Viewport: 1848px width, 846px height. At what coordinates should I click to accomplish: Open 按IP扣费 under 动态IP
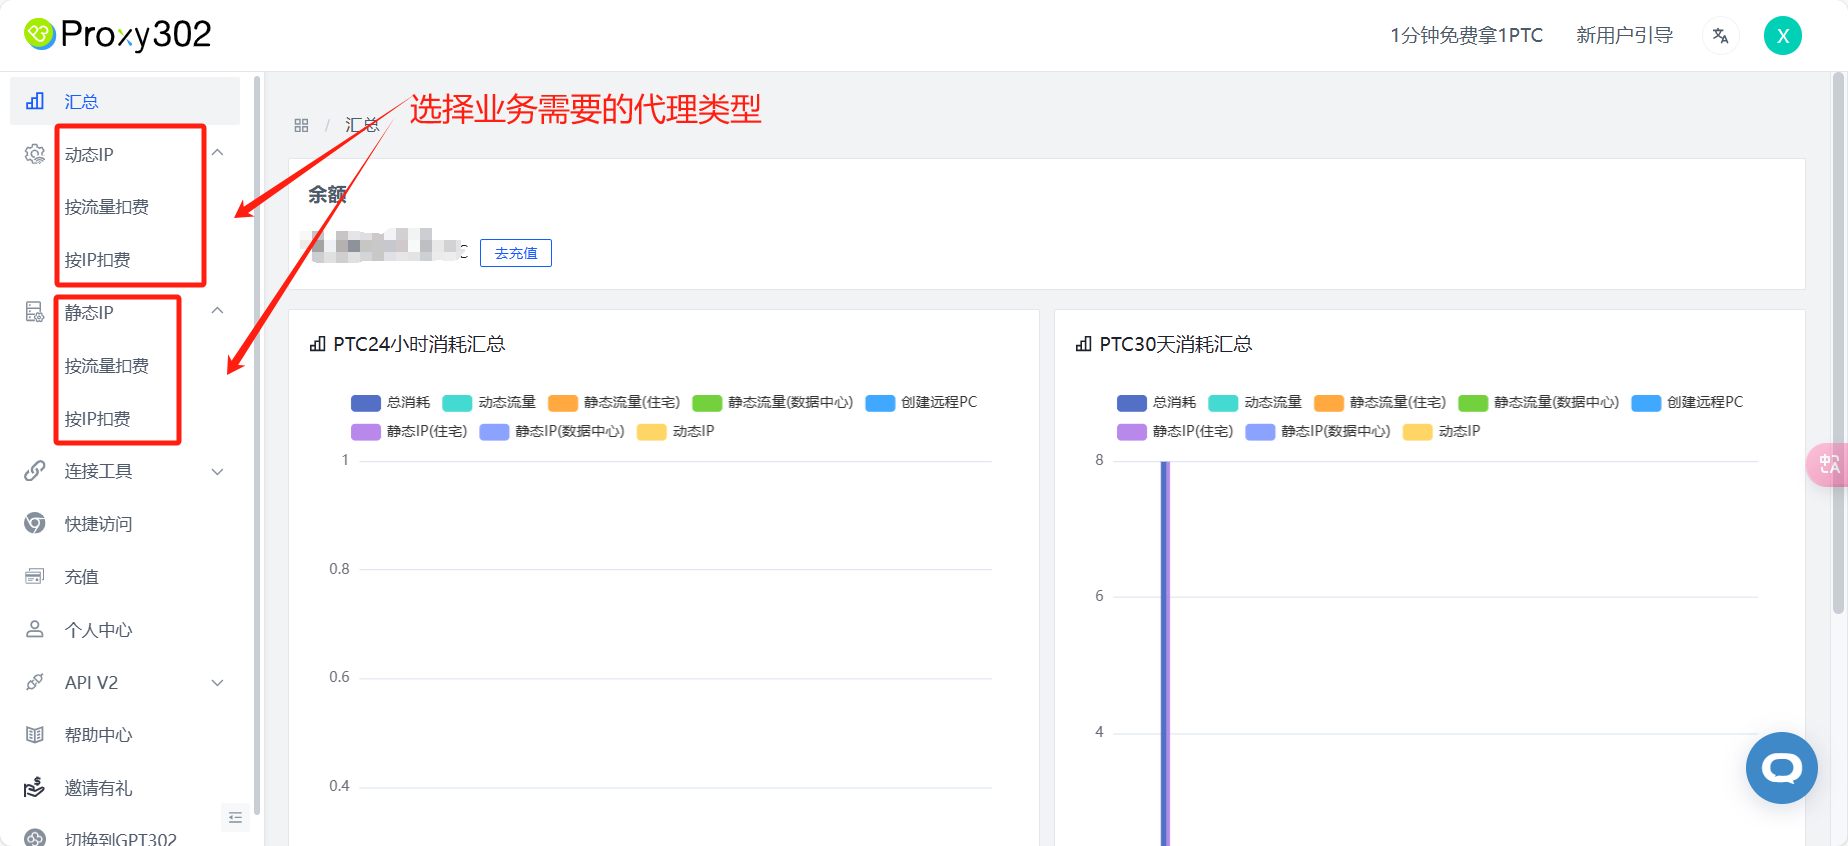(98, 260)
